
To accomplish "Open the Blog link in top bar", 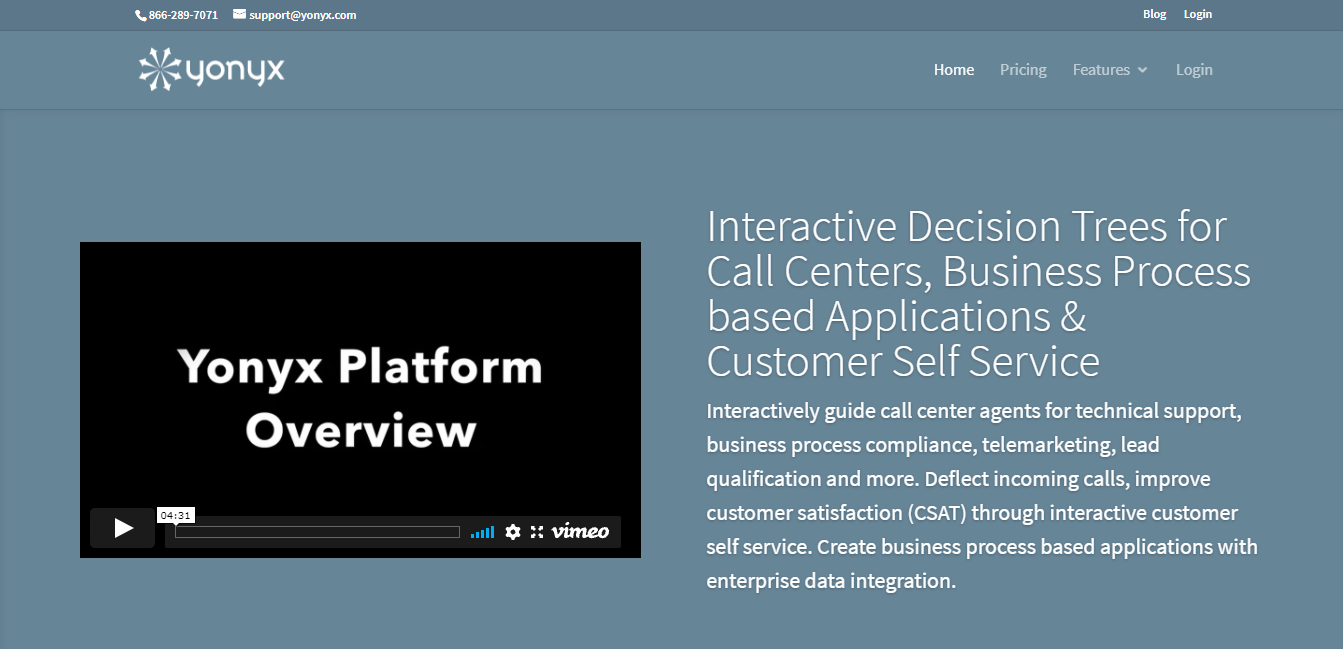I will coord(1154,14).
